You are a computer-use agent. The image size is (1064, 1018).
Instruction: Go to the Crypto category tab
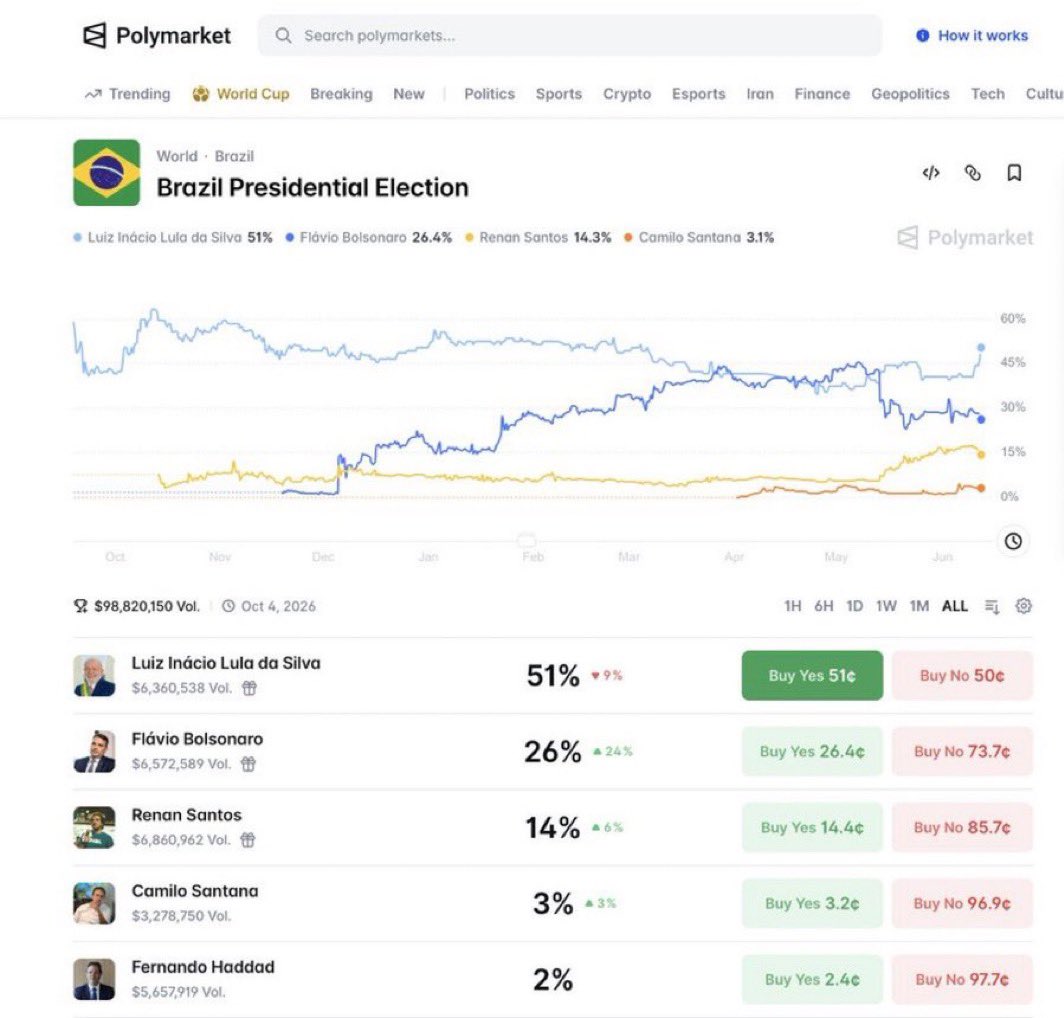[627, 94]
